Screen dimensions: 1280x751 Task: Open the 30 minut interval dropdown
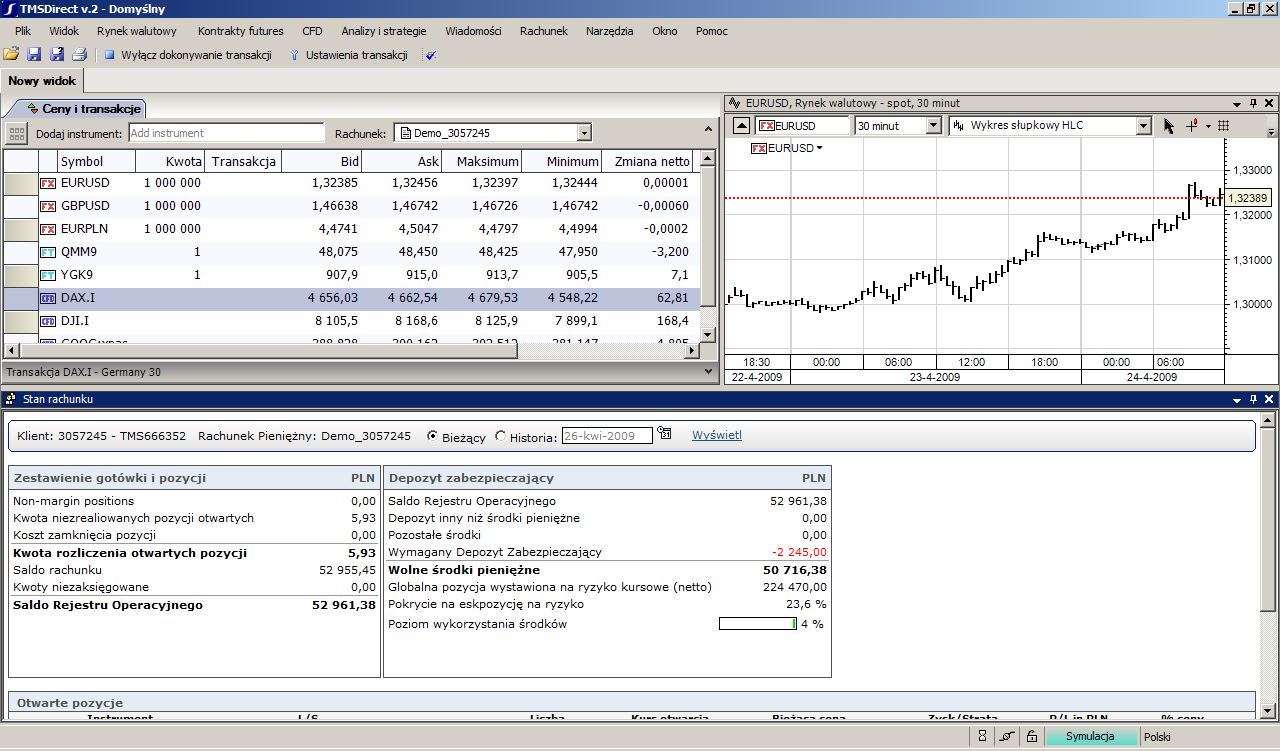934,126
